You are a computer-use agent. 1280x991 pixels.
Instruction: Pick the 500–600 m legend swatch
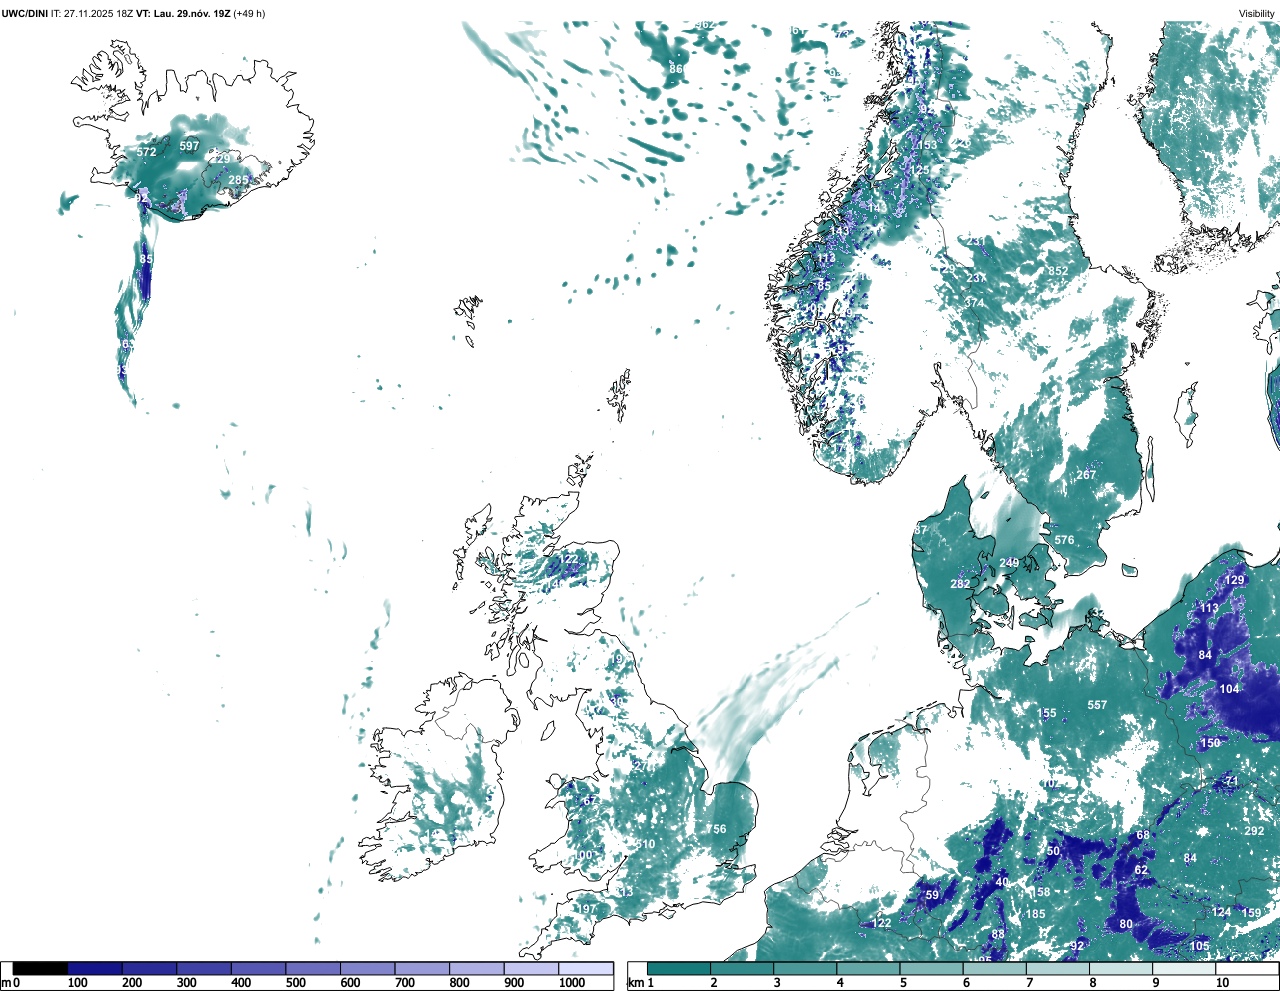313,969
